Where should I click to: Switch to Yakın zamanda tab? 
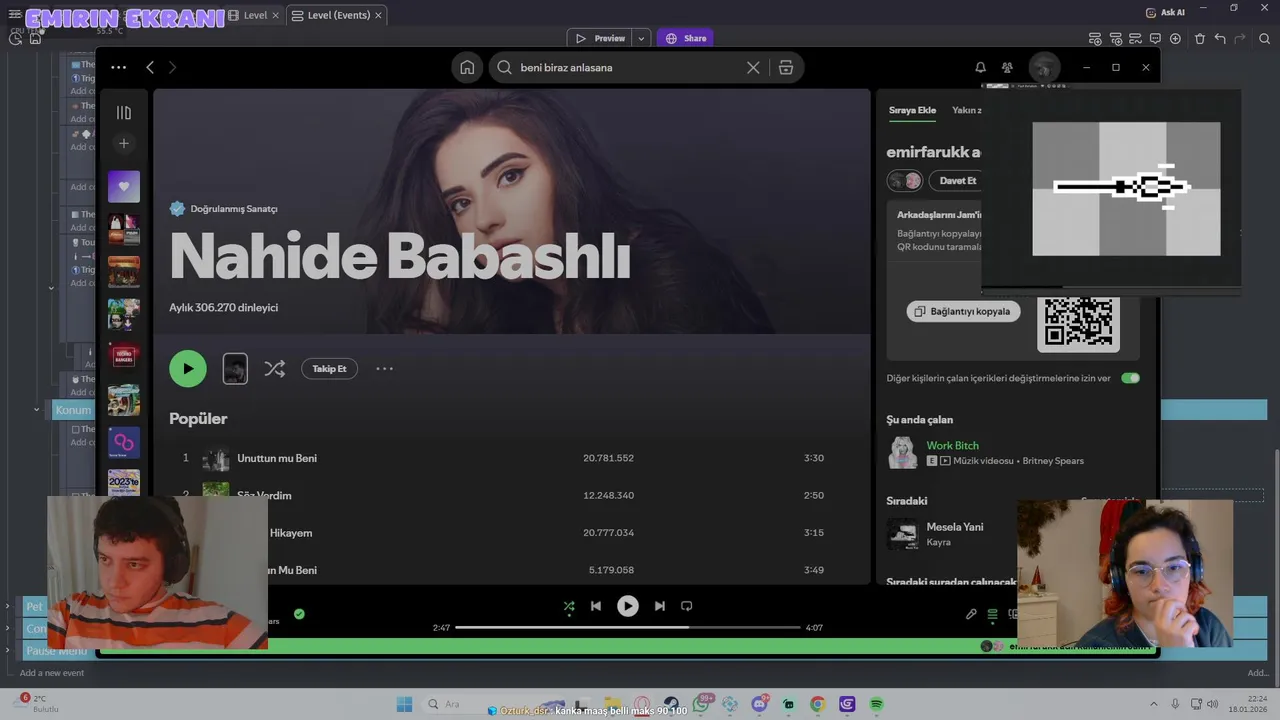[x=966, y=110]
